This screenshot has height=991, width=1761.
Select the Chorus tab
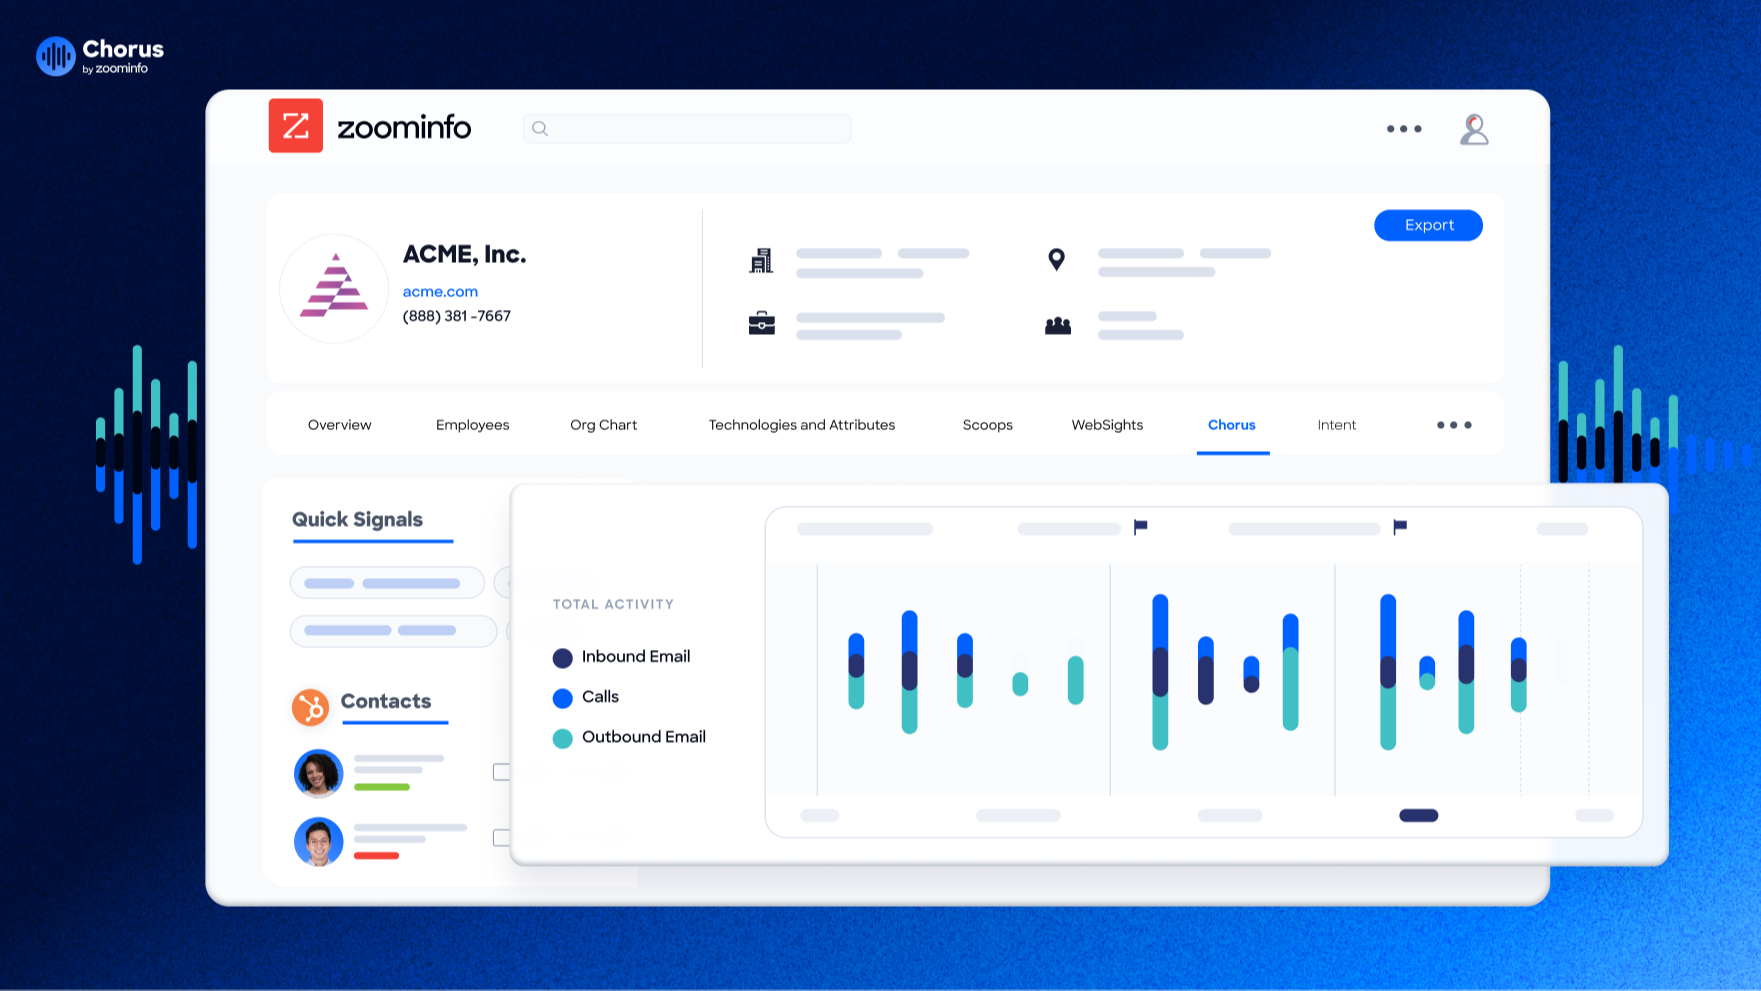[x=1231, y=424]
